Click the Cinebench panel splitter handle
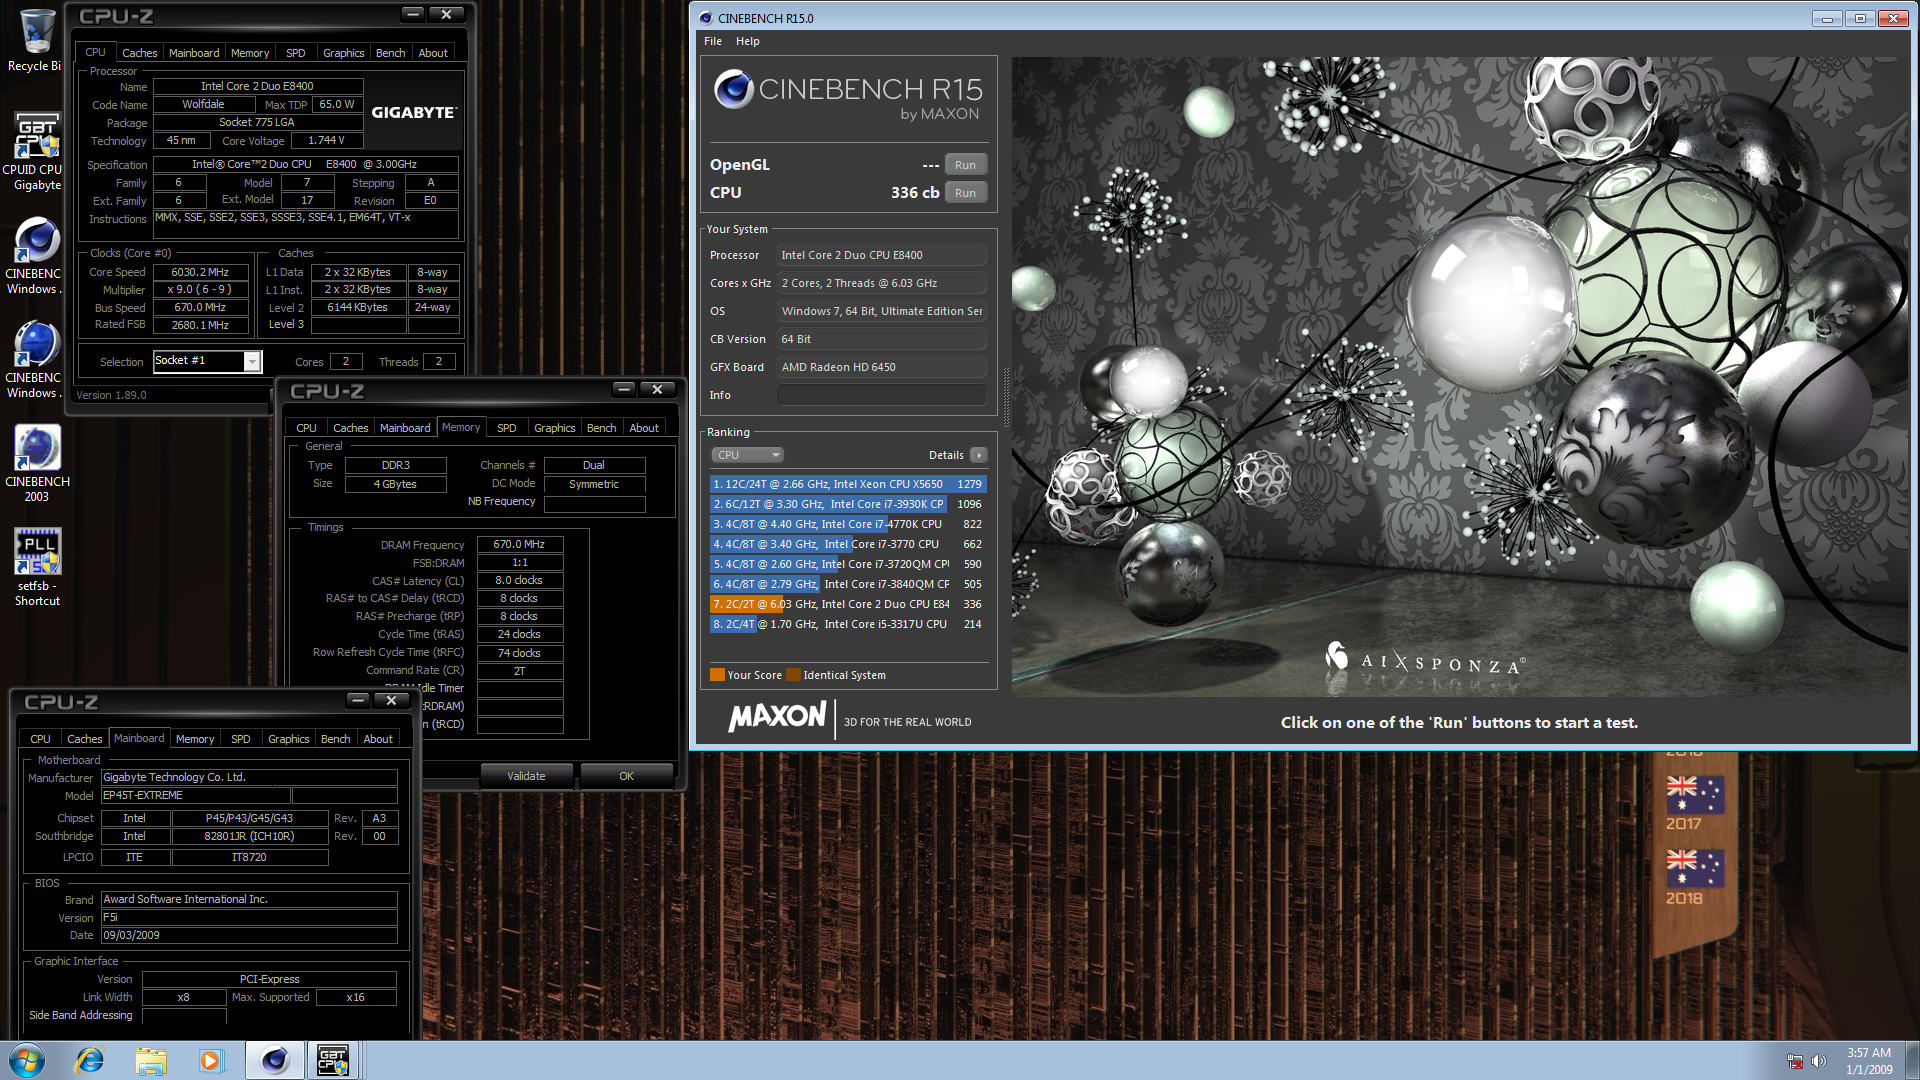1920x1080 pixels. [x=1006, y=398]
